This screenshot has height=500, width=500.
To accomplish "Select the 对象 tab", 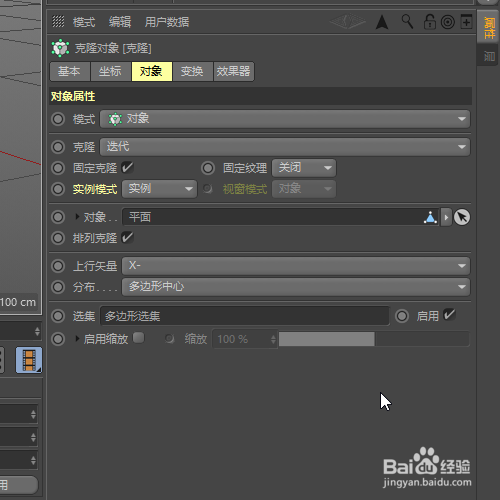I will point(152,71).
